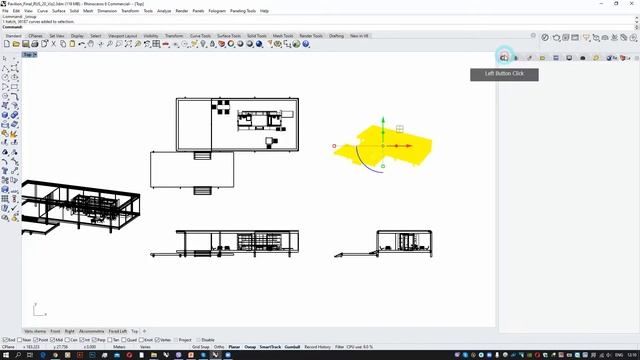Switch to the Curve Tools toolbar tab
The image size is (640, 360).
coord(200,36)
